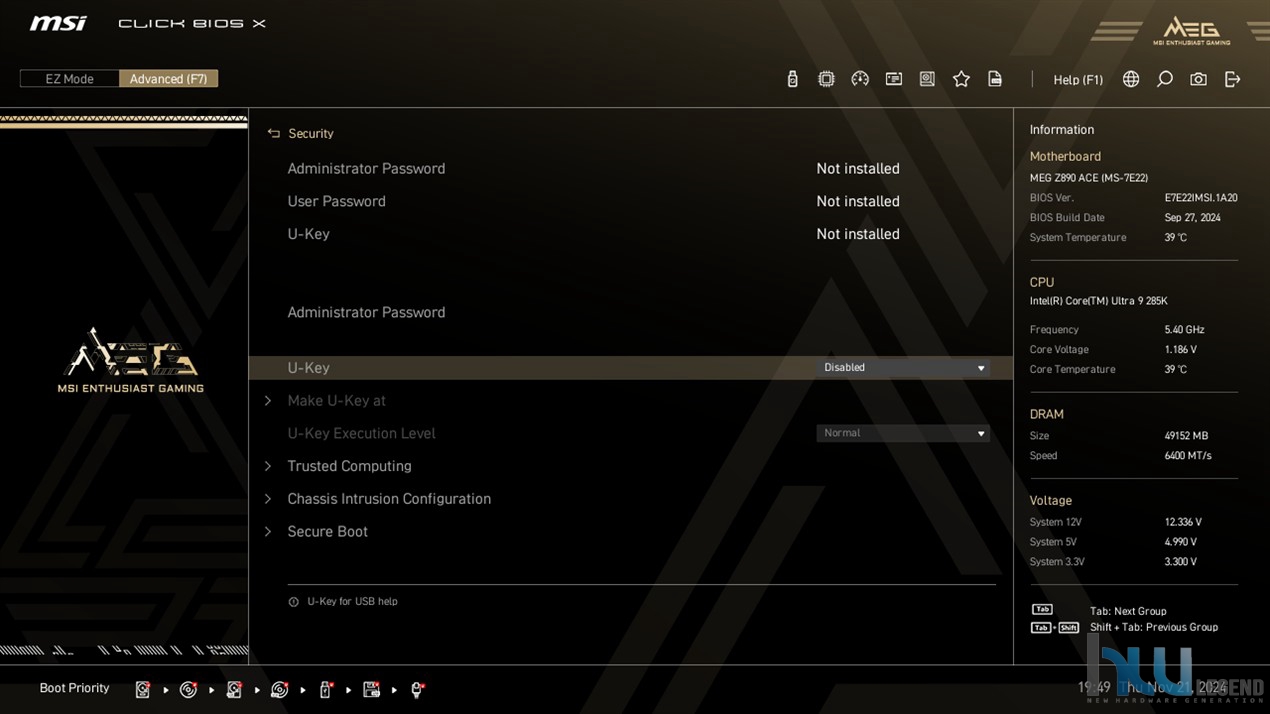Select the first hard disk boot device icon
This screenshot has width=1270, height=714.
coord(143,689)
